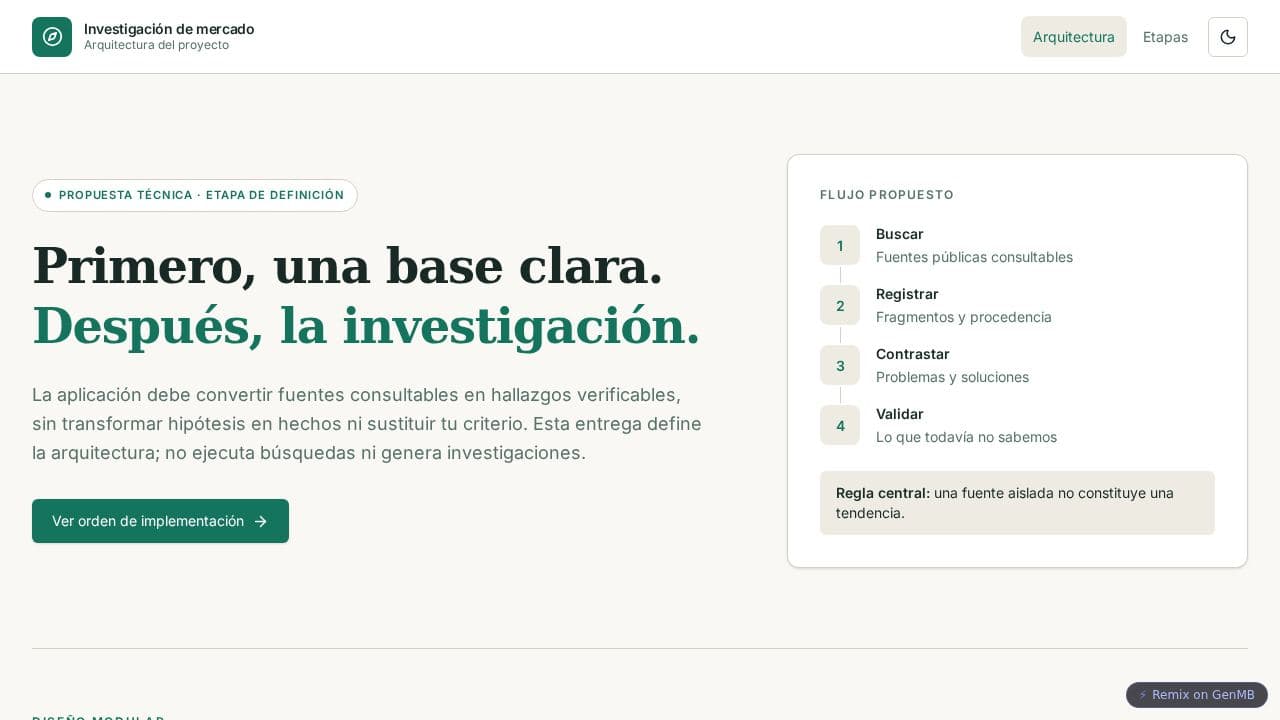The width and height of the screenshot is (1280, 720).
Task: Click the Remix on GenMB badge
Action: point(1197,695)
